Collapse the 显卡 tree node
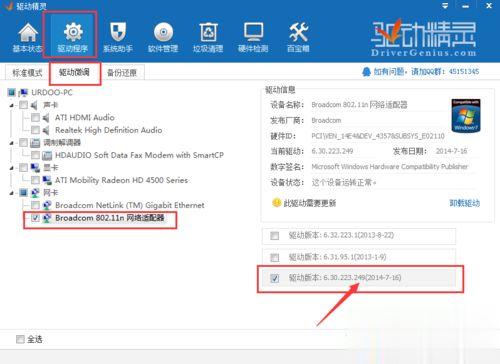Image resolution: width=500 pixels, height=364 pixels. pyautogui.click(x=12, y=168)
